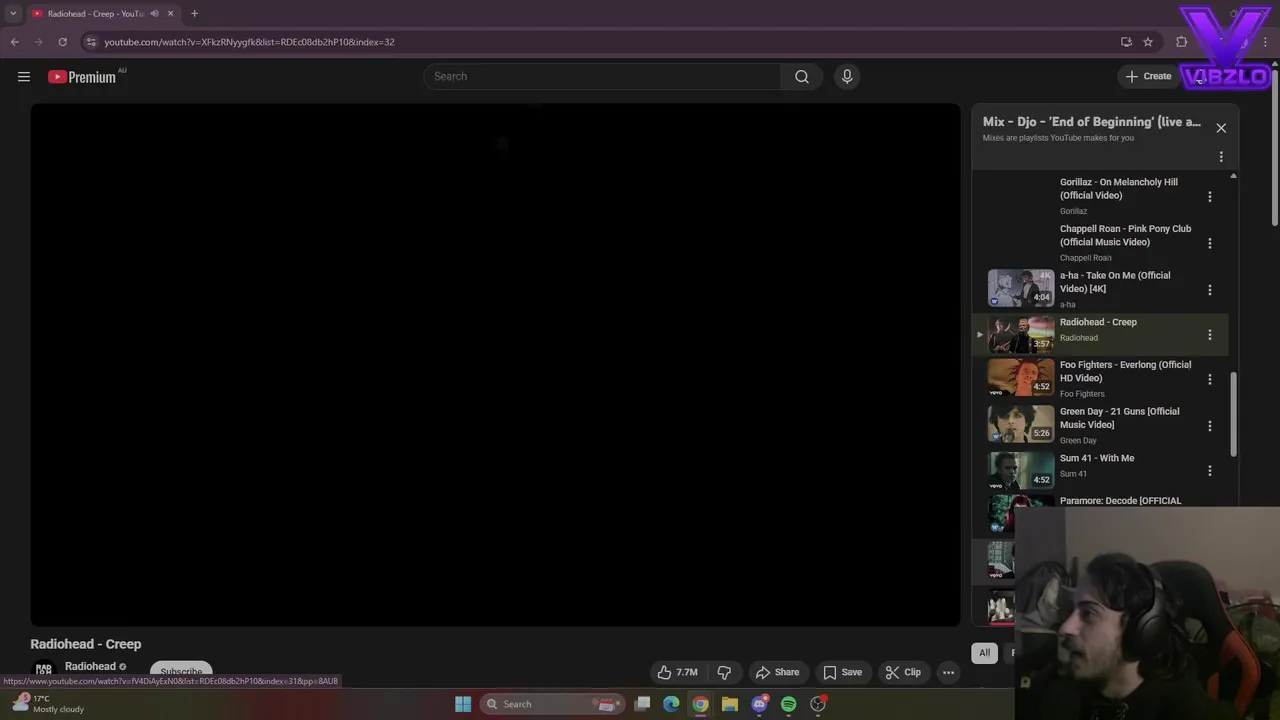Open Spotify from the taskbar
Screen dimensions: 1280x720
[788, 704]
